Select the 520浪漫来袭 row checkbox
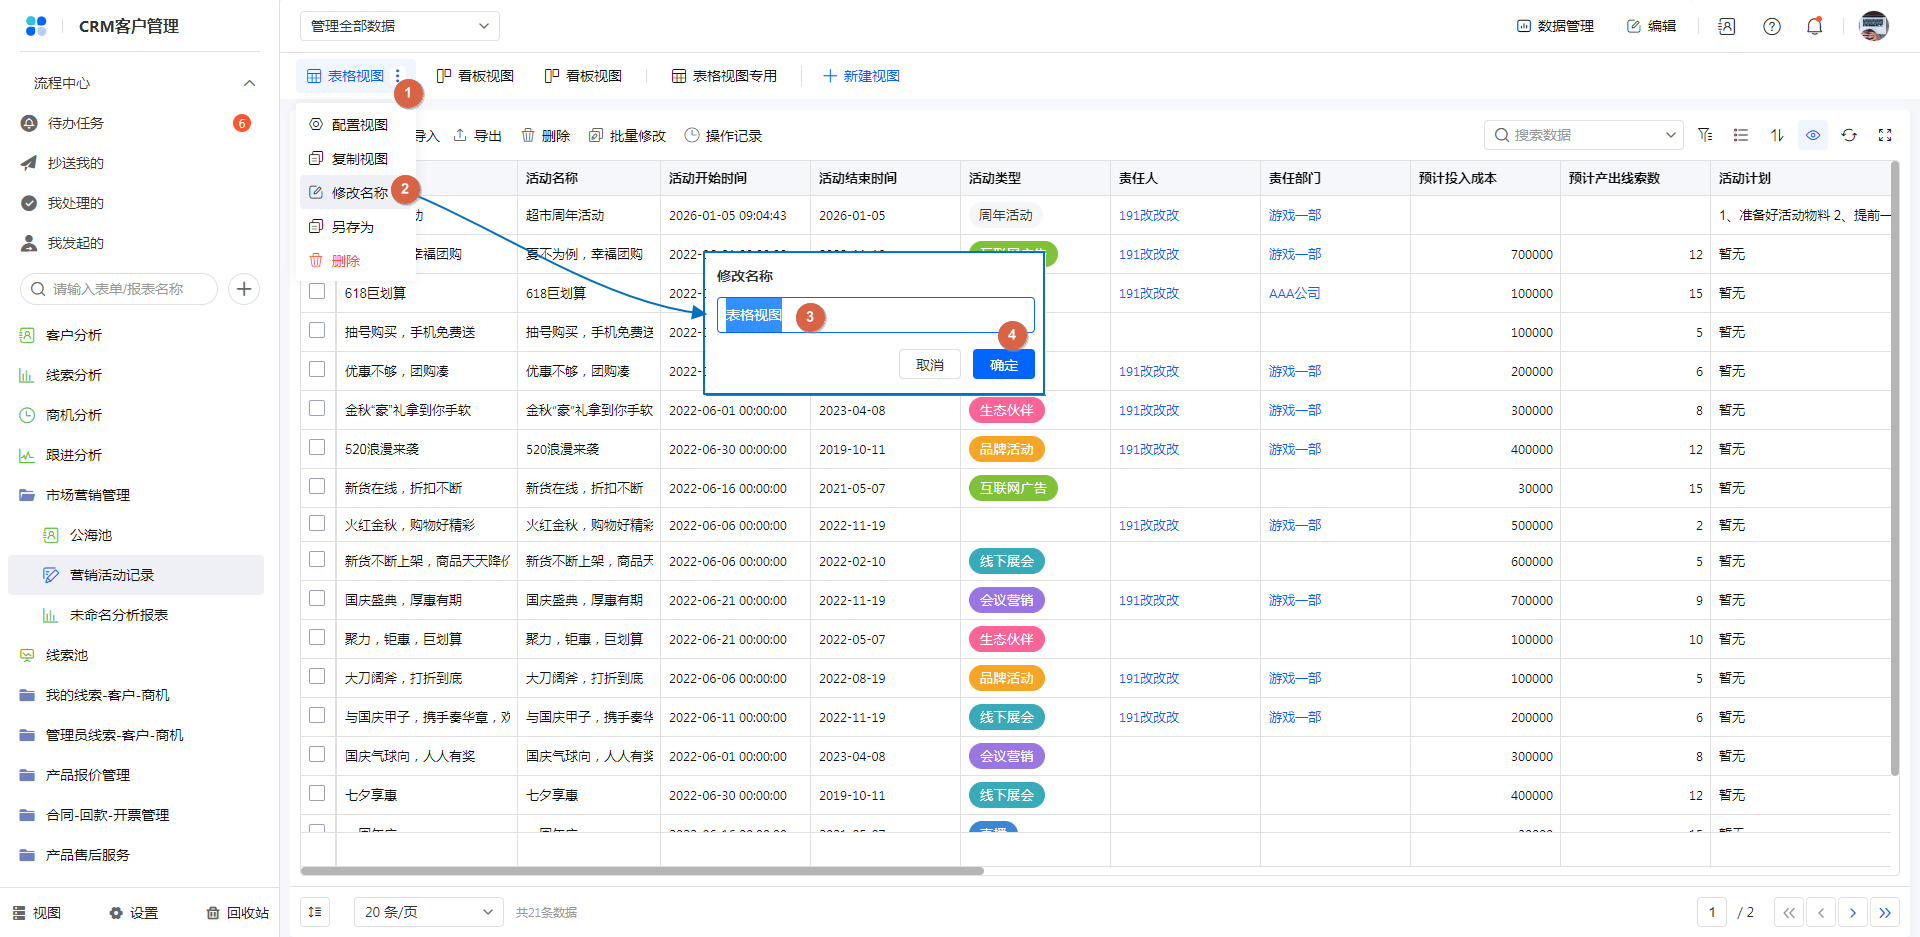1920x937 pixels. point(317,447)
